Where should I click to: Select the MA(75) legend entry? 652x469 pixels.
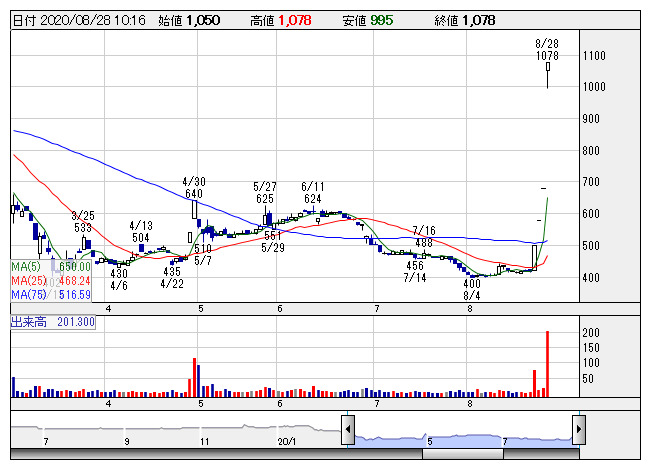tap(51, 295)
